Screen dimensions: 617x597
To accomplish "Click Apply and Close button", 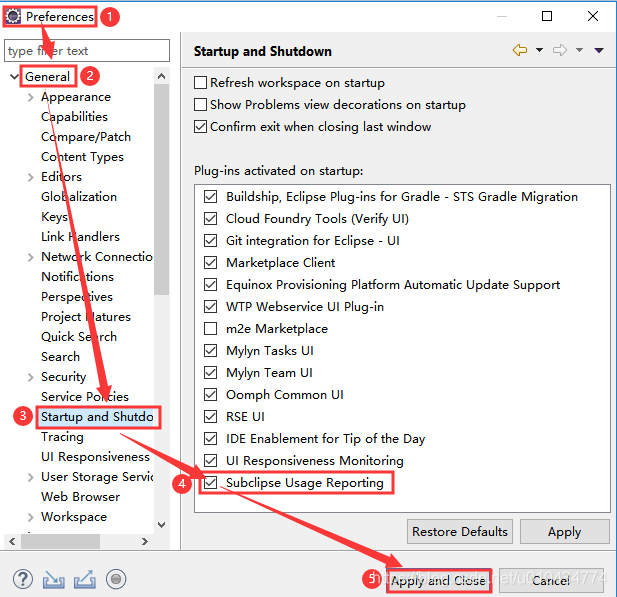I will click(438, 580).
